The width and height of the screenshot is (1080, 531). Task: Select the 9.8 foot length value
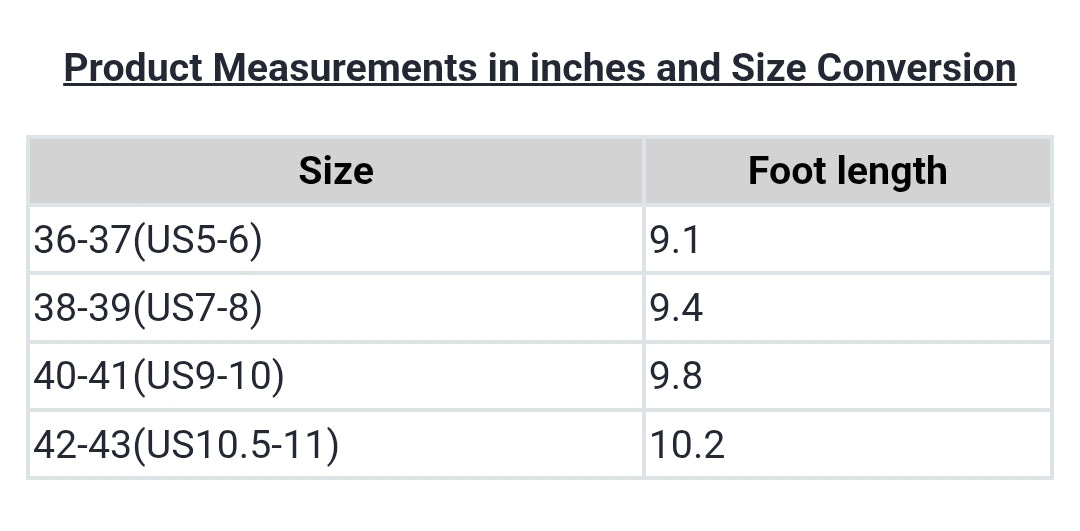point(677,376)
